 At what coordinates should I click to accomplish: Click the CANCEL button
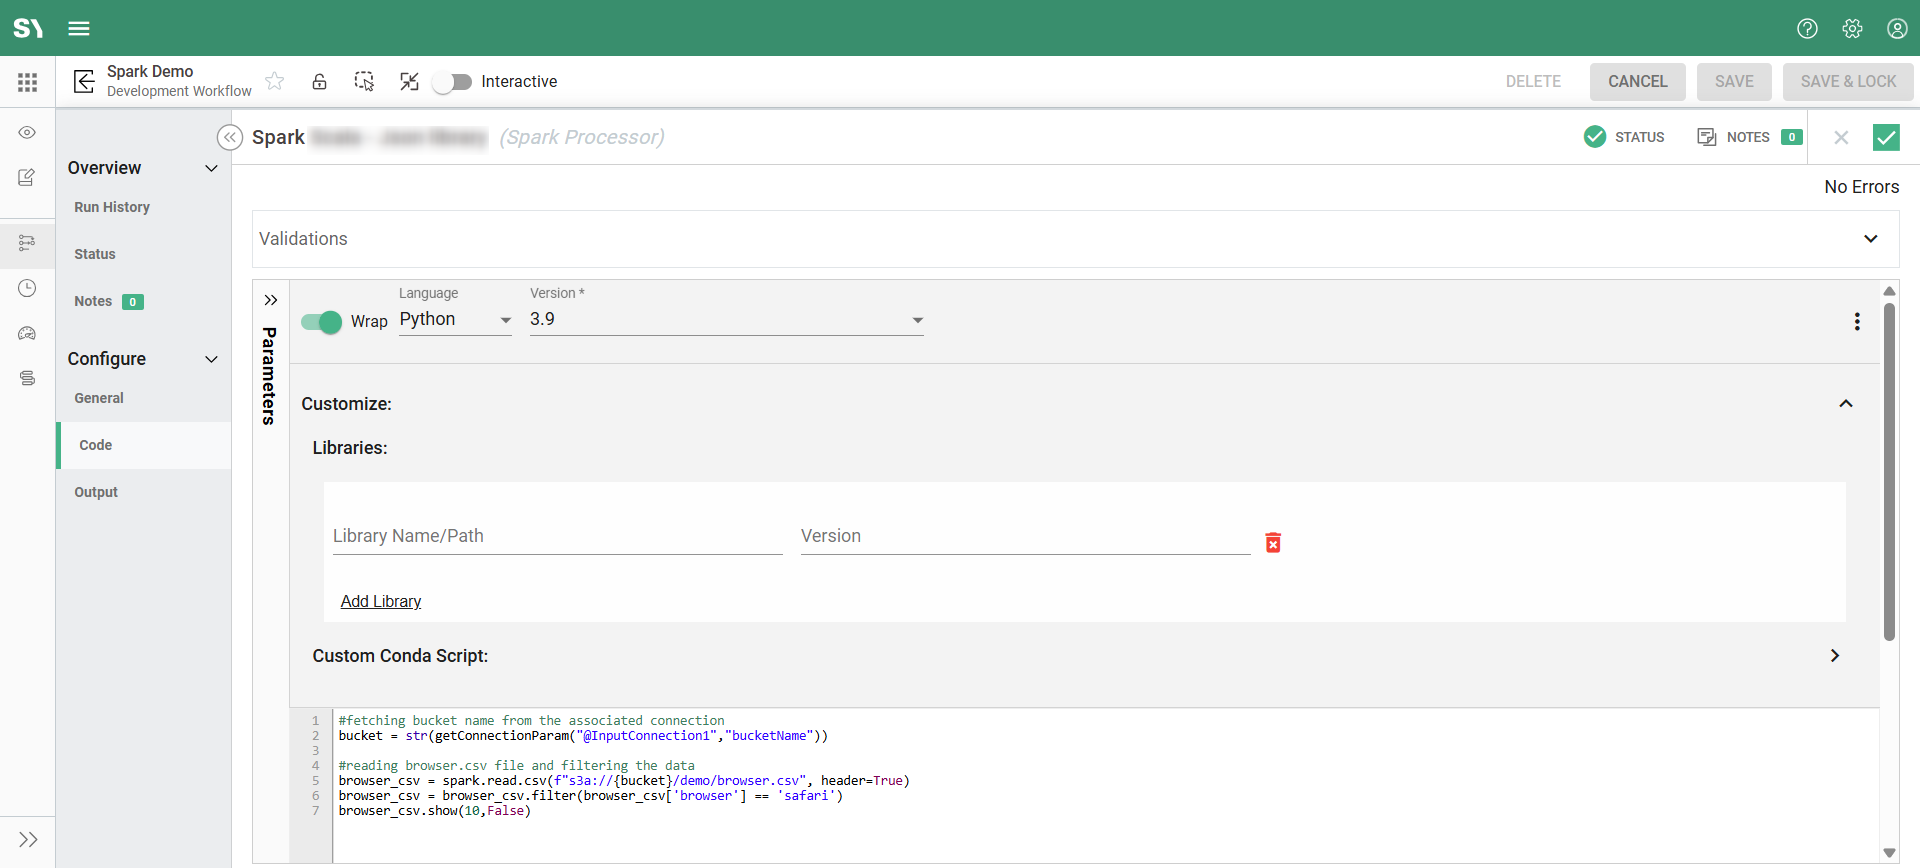click(1637, 82)
